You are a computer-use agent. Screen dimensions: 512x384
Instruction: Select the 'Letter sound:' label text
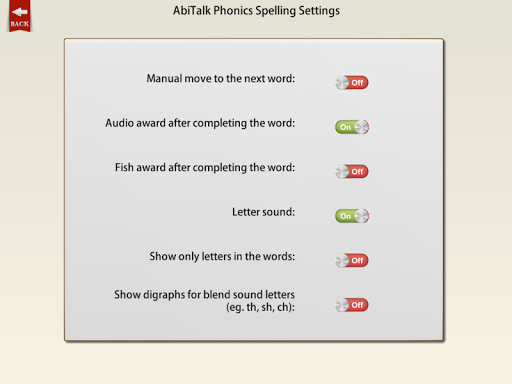[263, 212]
